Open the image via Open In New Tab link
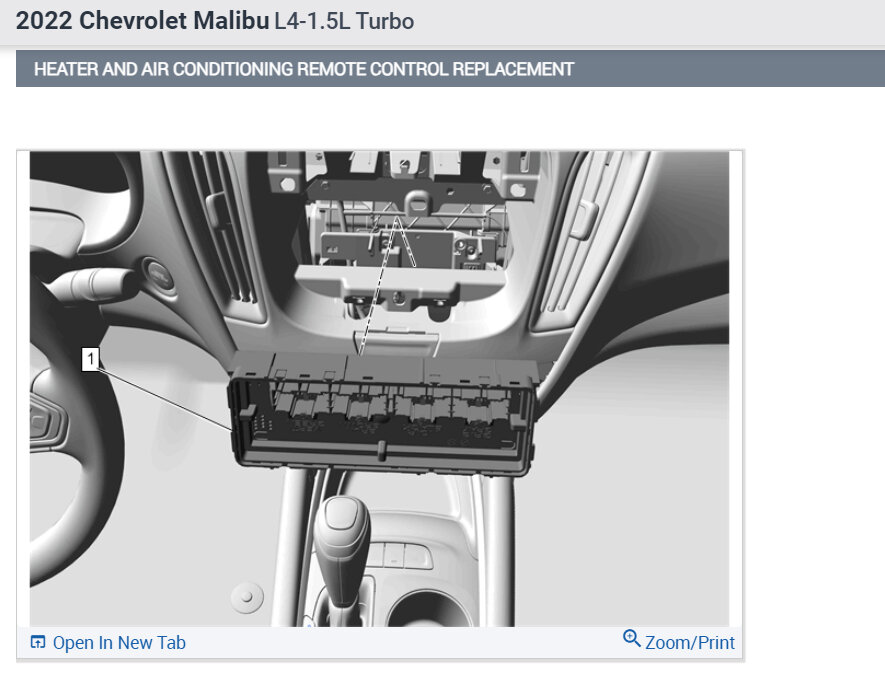The height and width of the screenshot is (680, 885). pyautogui.click(x=119, y=643)
